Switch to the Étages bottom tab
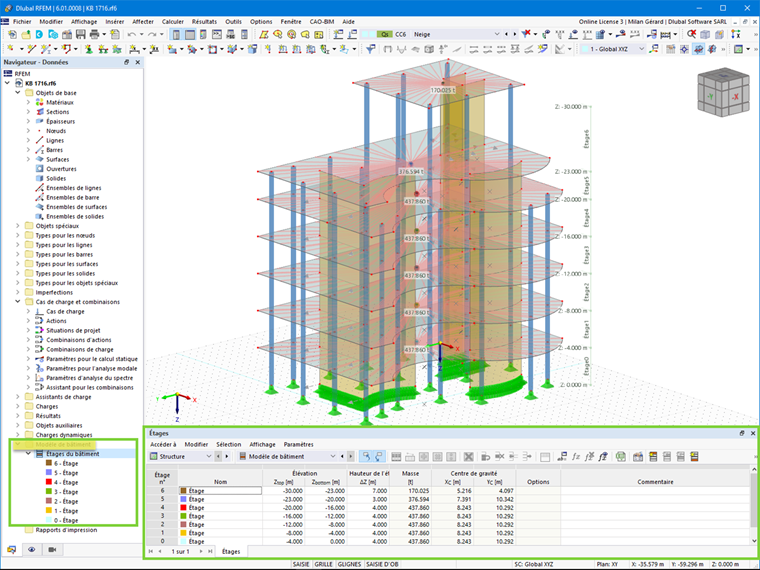Screen dimensions: 760x570 (231, 552)
